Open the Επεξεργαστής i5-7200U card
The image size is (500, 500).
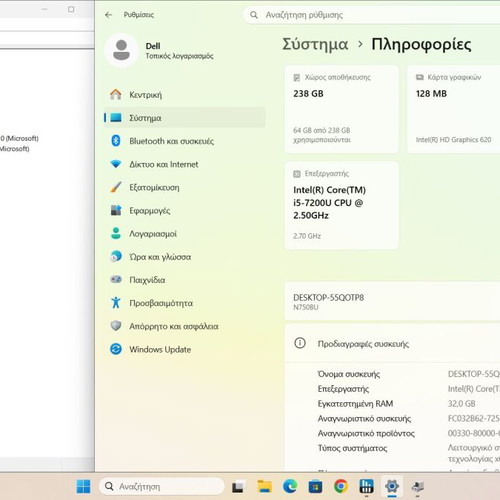coord(342,205)
